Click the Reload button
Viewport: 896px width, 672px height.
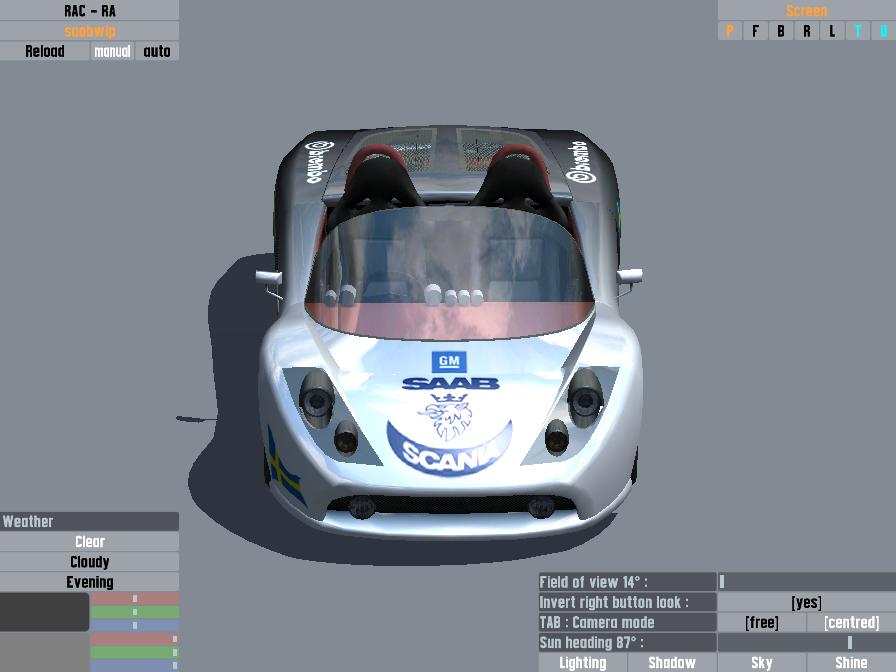[45, 51]
